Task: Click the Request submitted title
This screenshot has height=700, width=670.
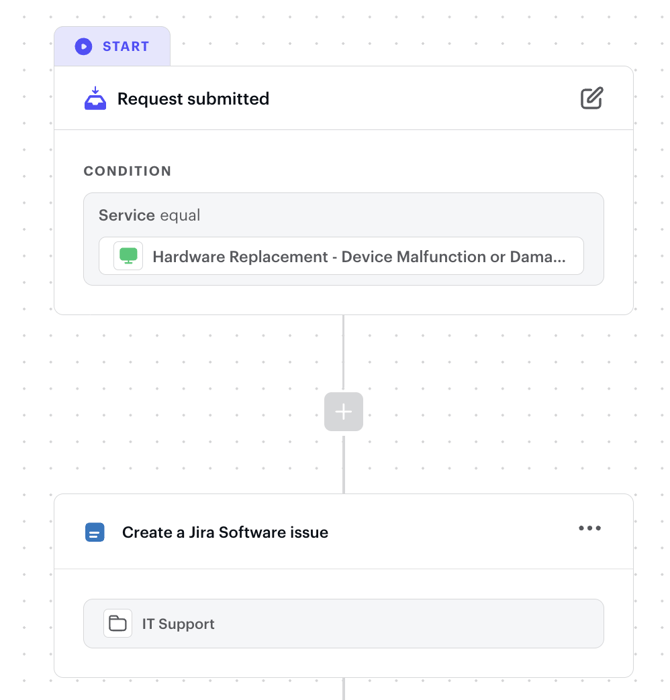Action: pyautogui.click(x=193, y=99)
